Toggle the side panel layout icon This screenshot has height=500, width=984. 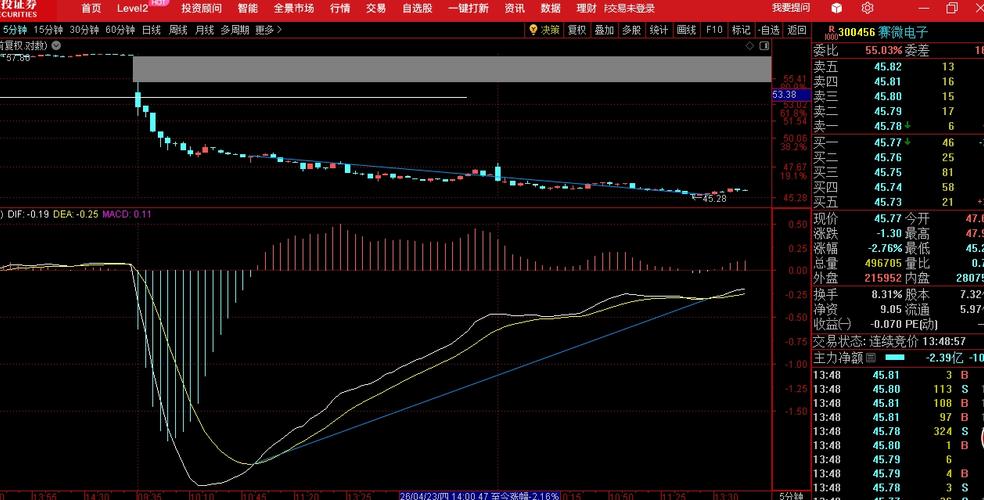(764, 46)
